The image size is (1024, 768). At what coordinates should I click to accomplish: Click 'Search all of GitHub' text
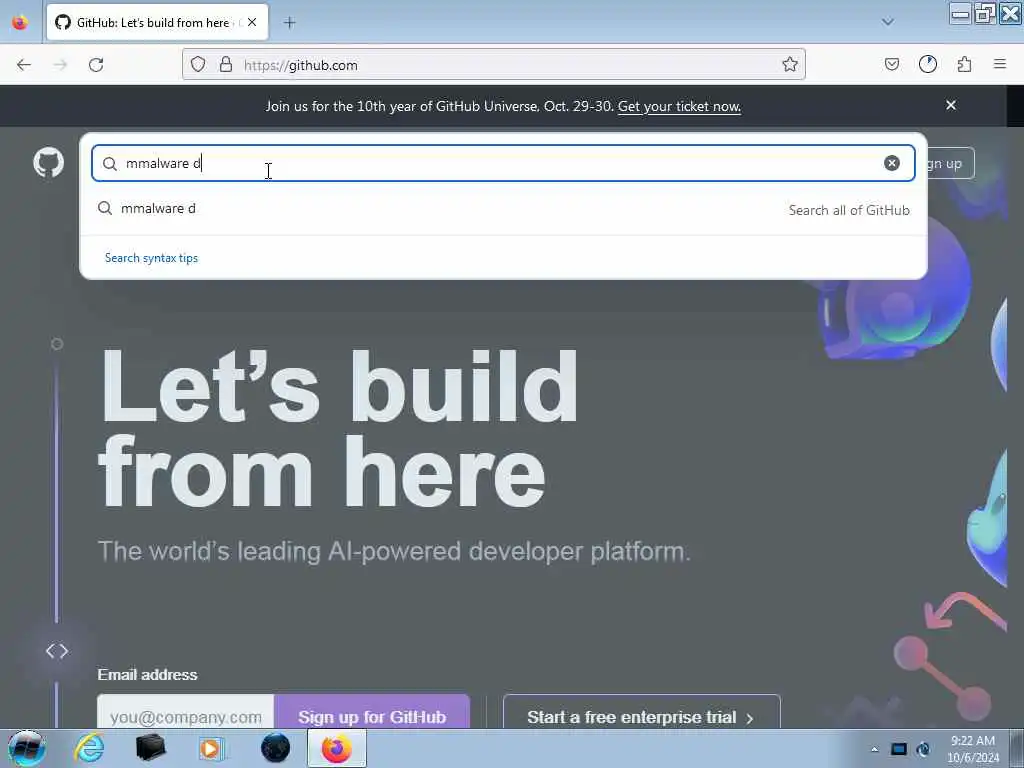pyautogui.click(x=849, y=210)
